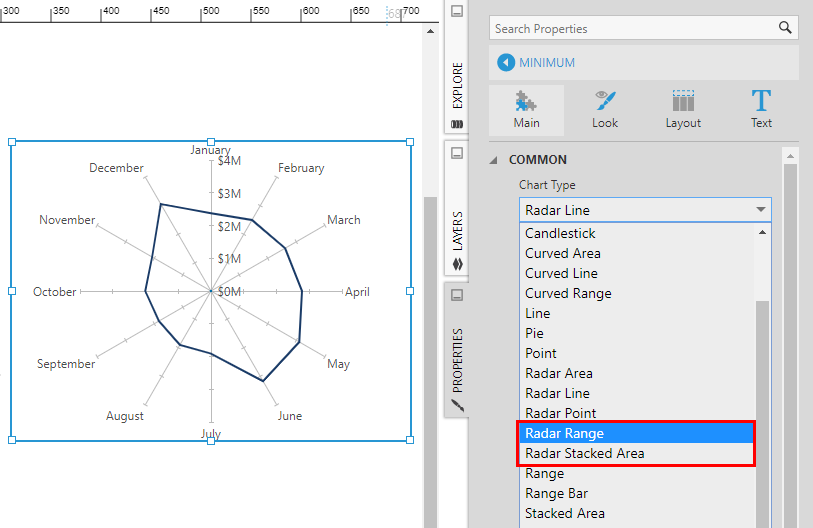Select Pie chart type
This screenshot has height=528, width=813.
[637, 333]
